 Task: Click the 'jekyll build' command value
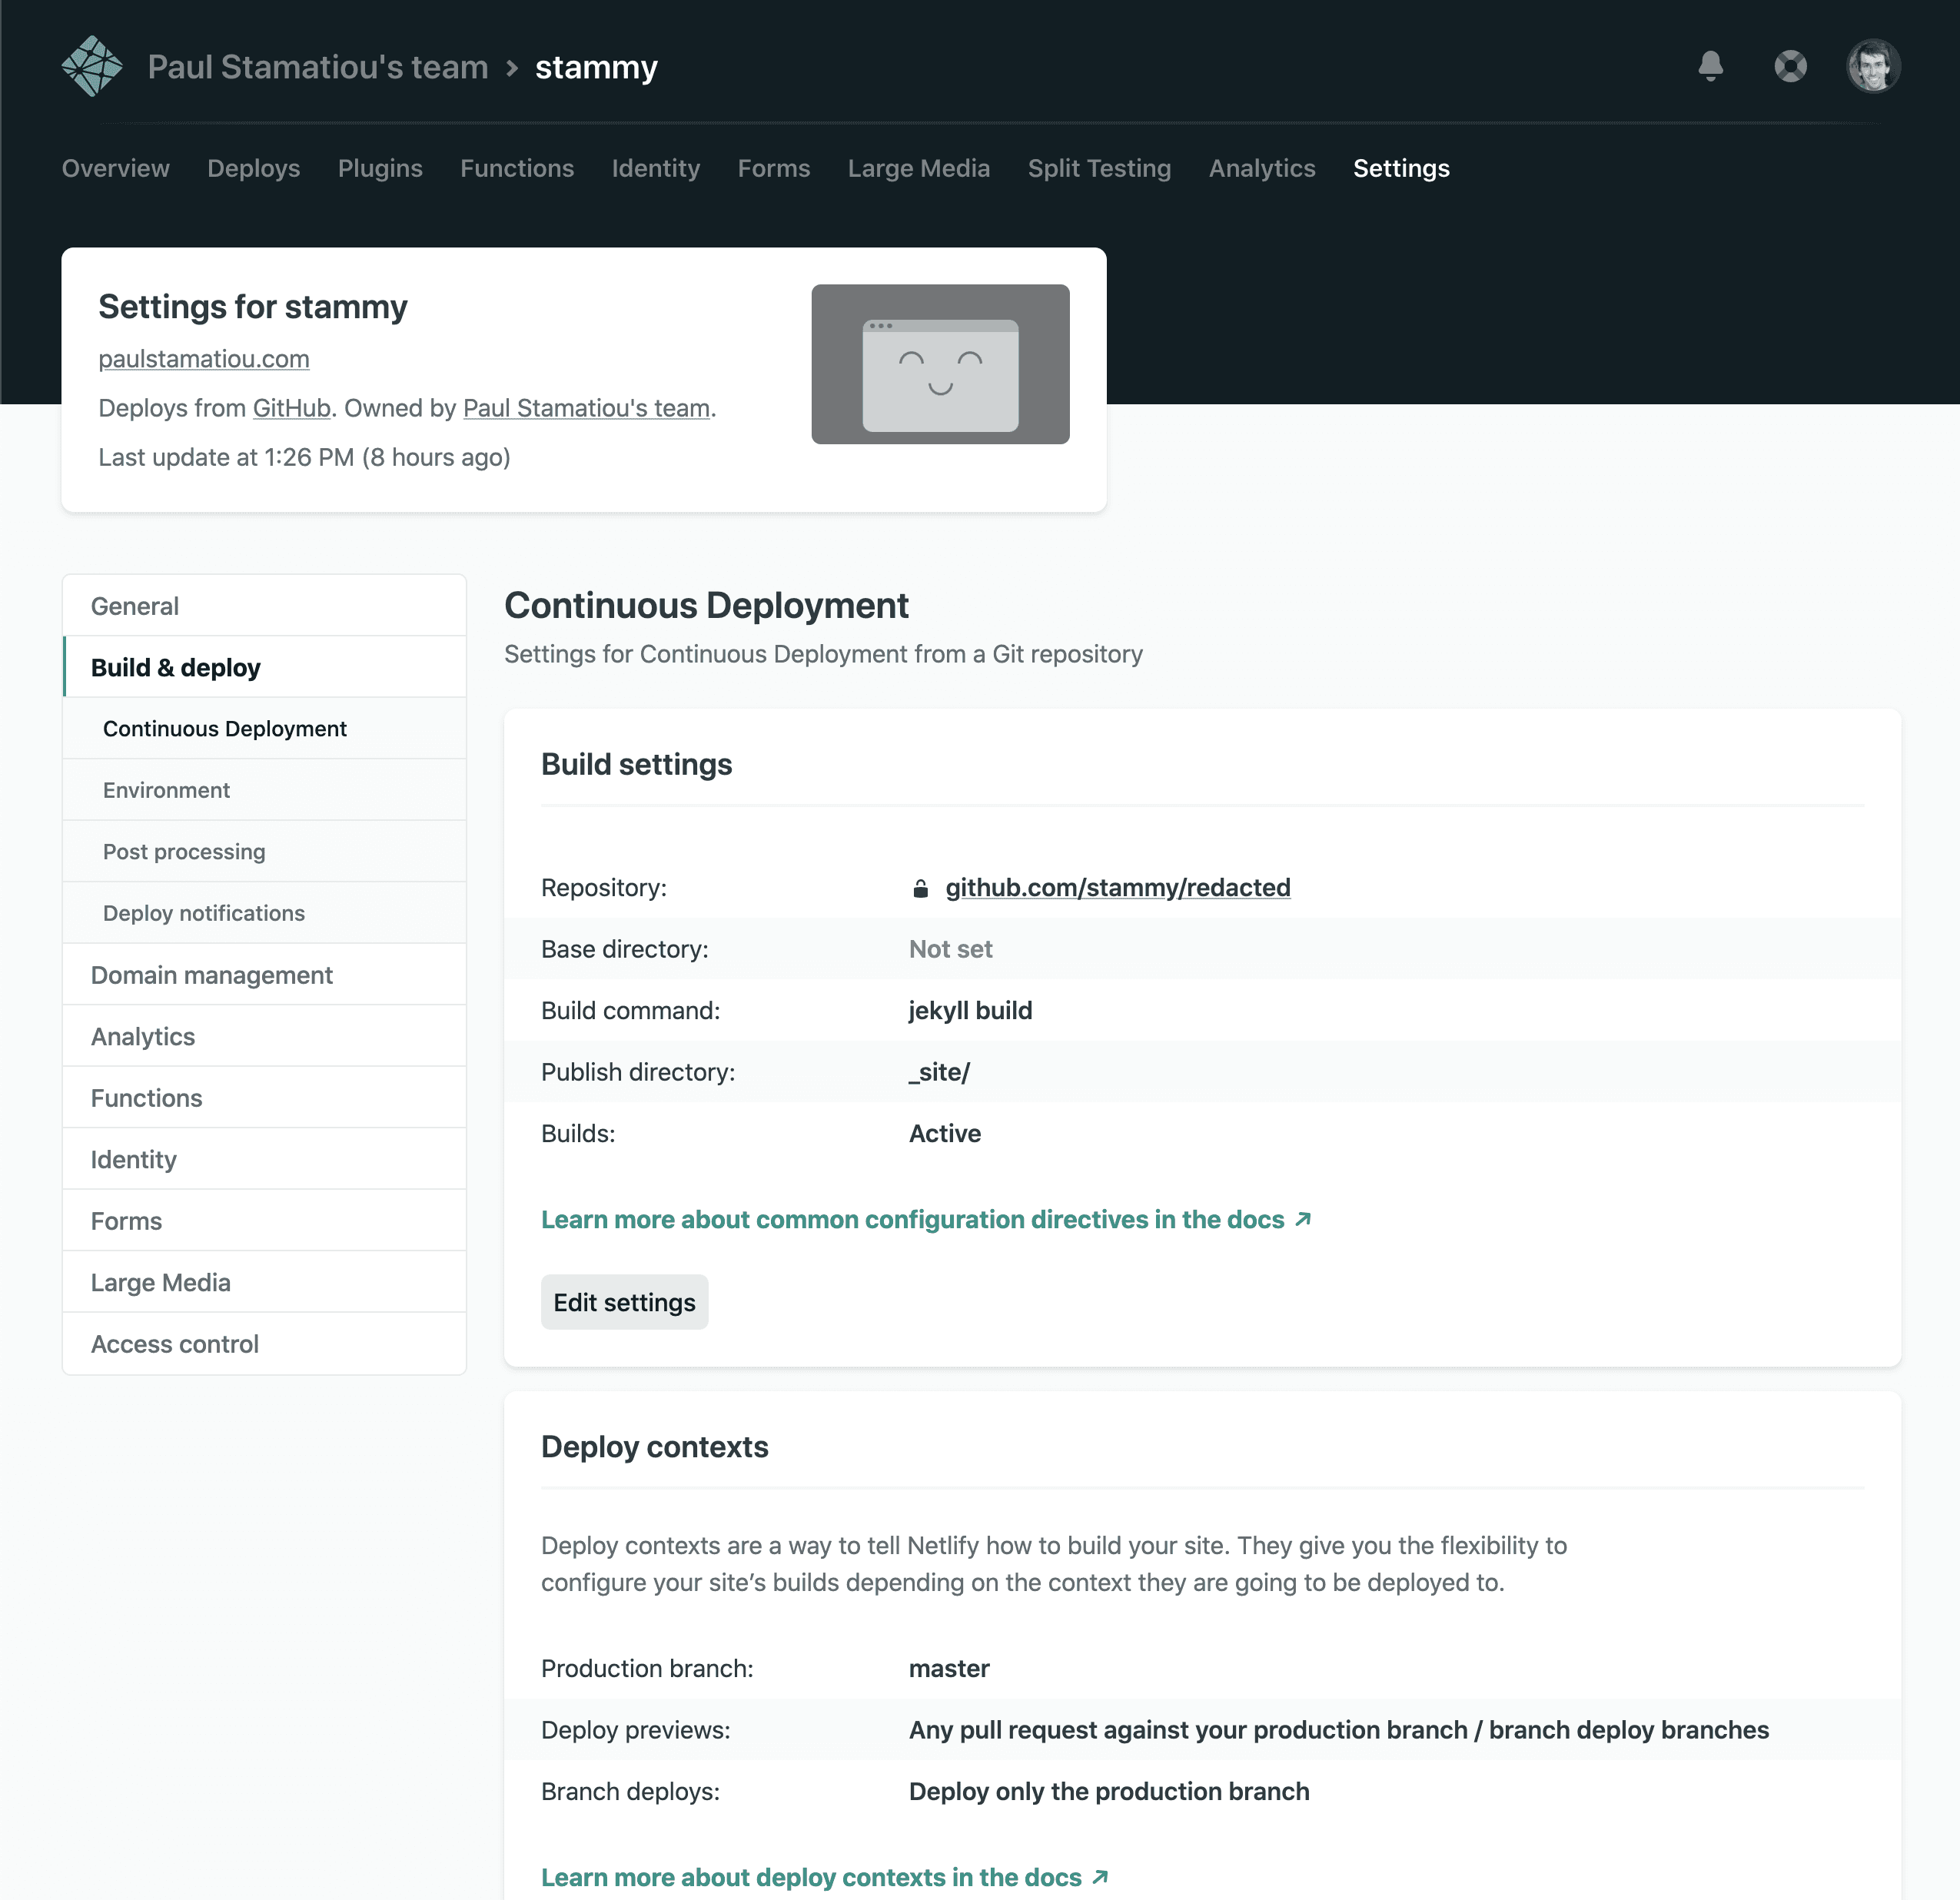click(x=970, y=1011)
